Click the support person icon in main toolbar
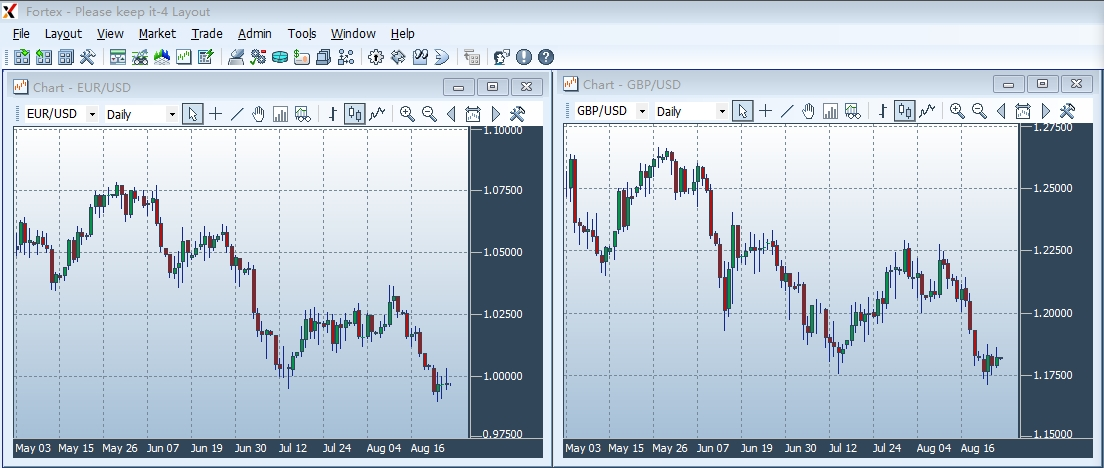This screenshot has width=1104, height=468. tap(501, 57)
